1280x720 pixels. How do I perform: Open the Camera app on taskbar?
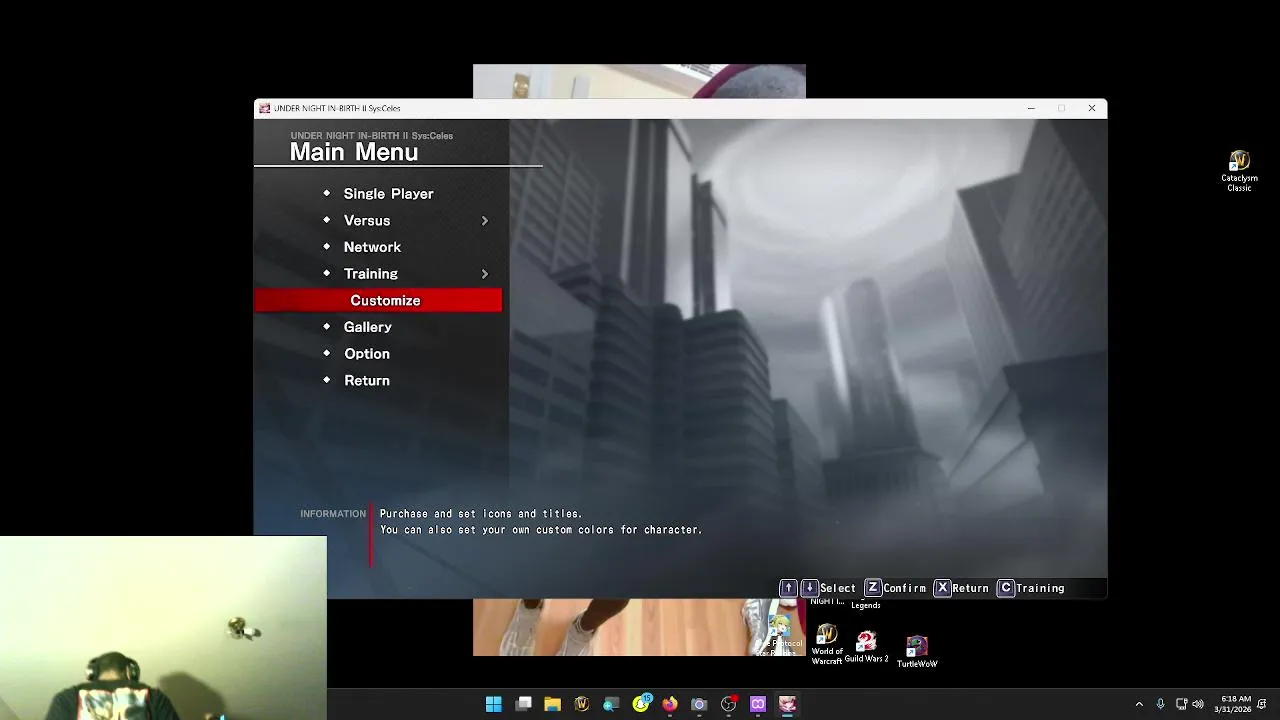click(699, 704)
